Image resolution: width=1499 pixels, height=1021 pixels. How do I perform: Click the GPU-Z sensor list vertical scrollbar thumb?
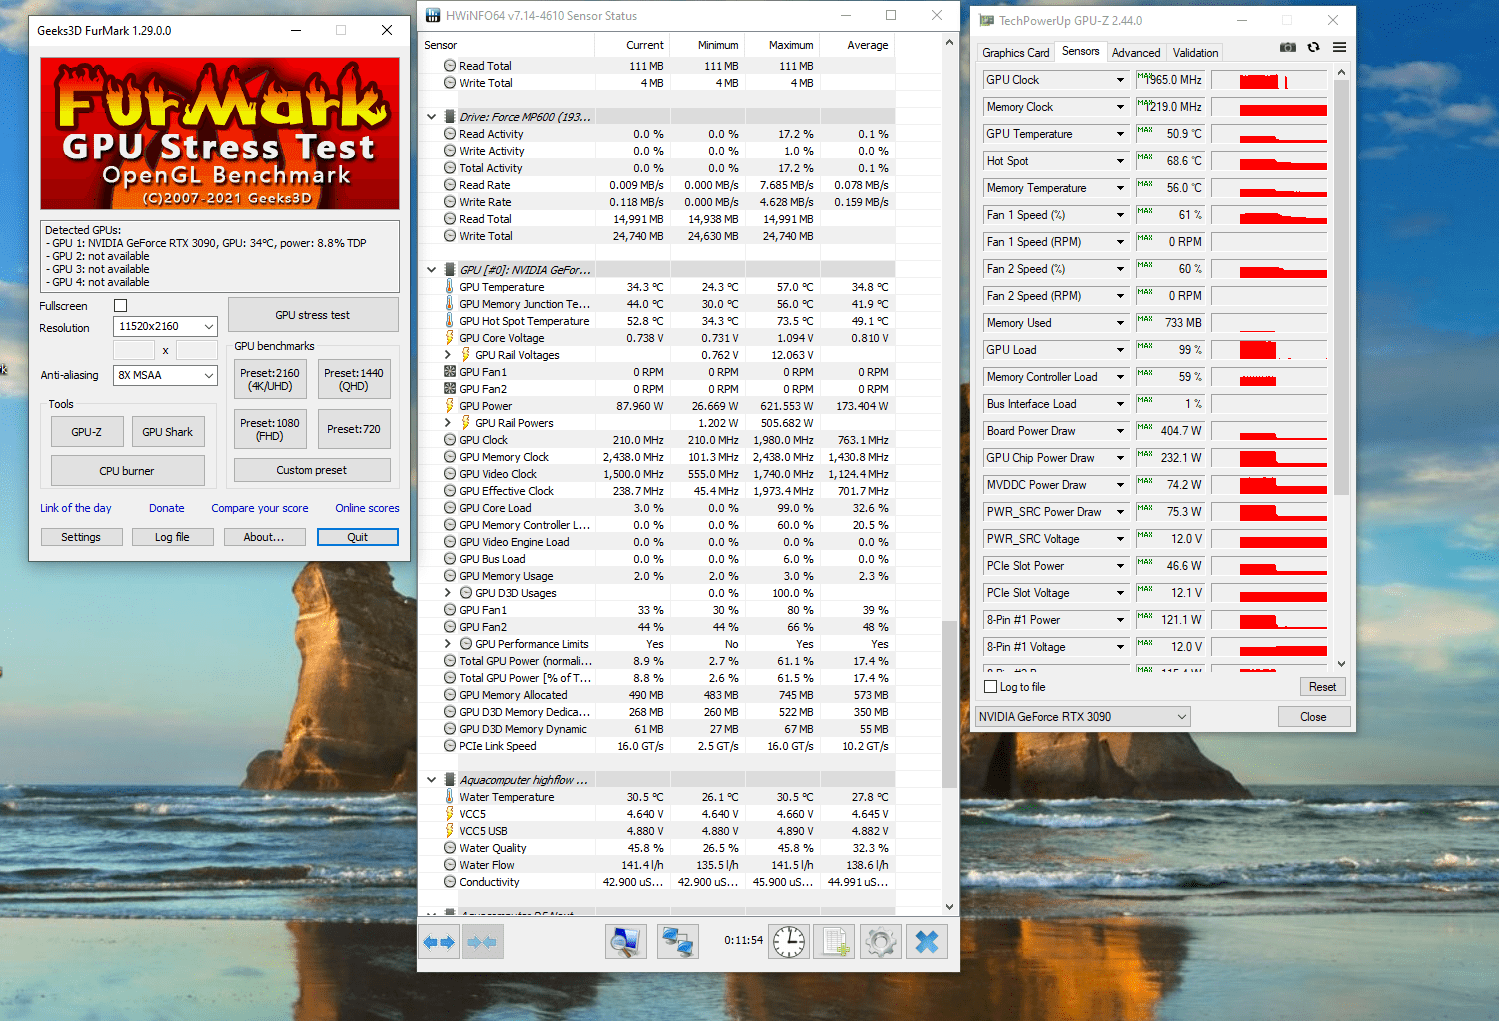point(1342,287)
